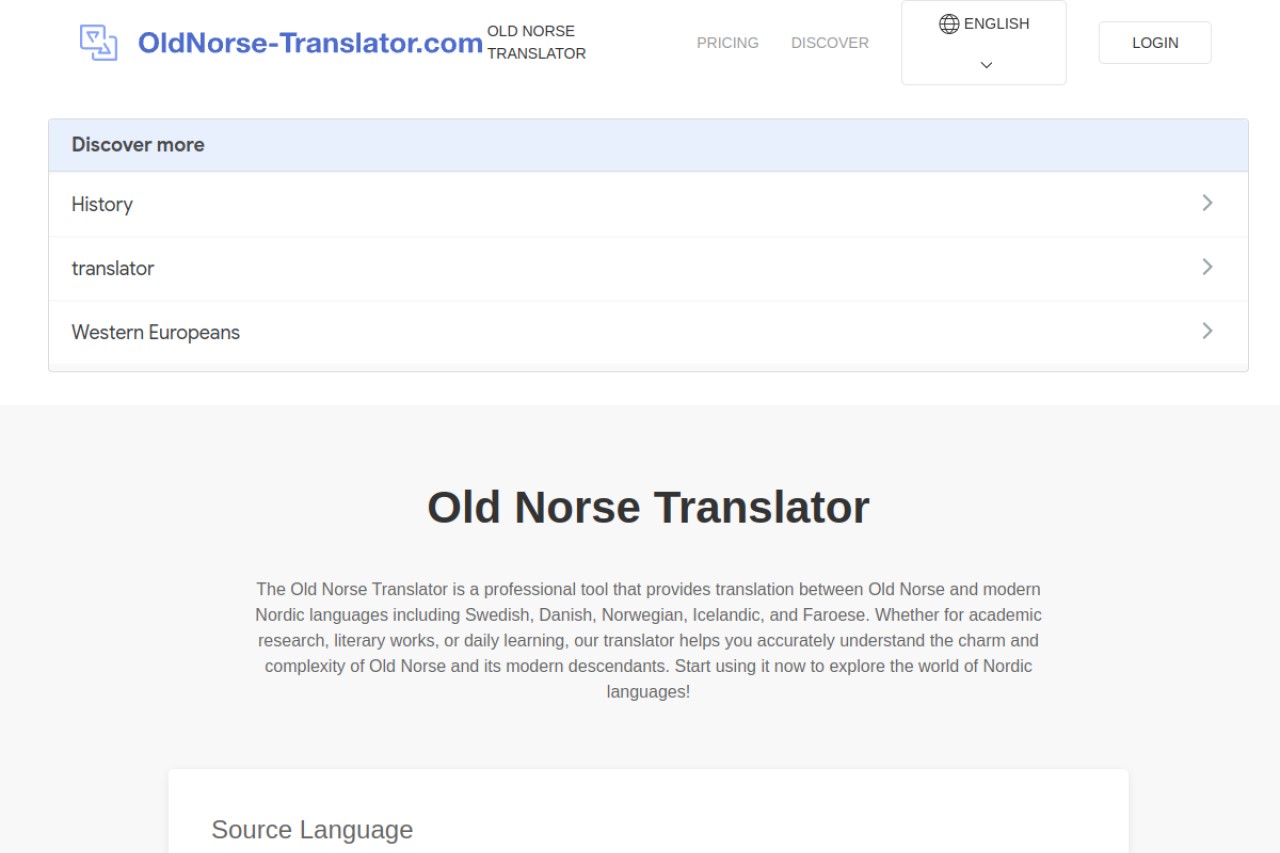Click the chevron on the History row
The height and width of the screenshot is (853, 1280).
(1207, 203)
